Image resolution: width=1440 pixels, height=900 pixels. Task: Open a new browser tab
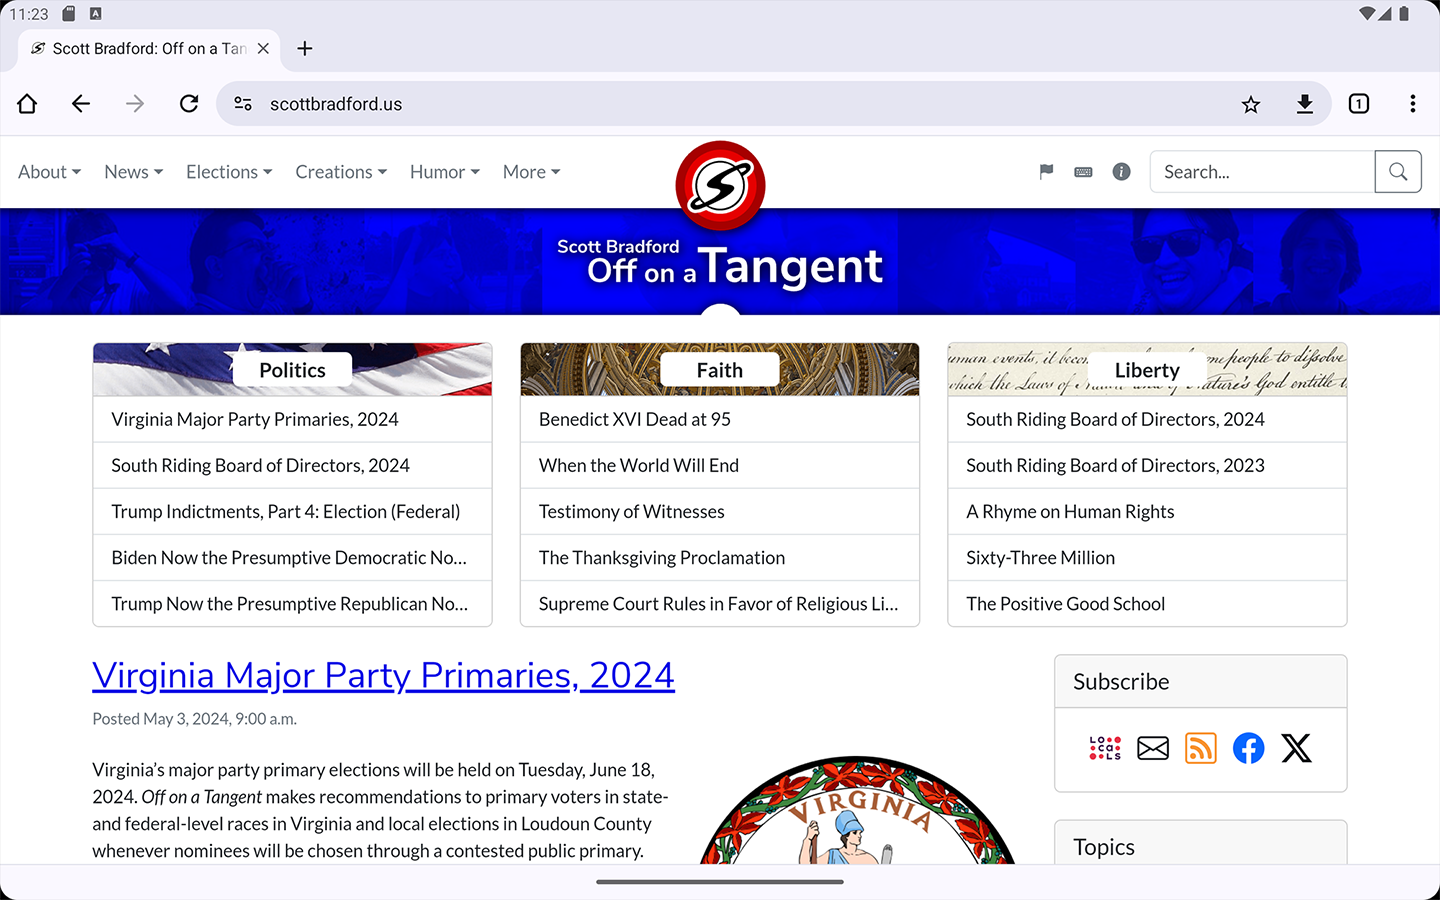[x=305, y=48]
